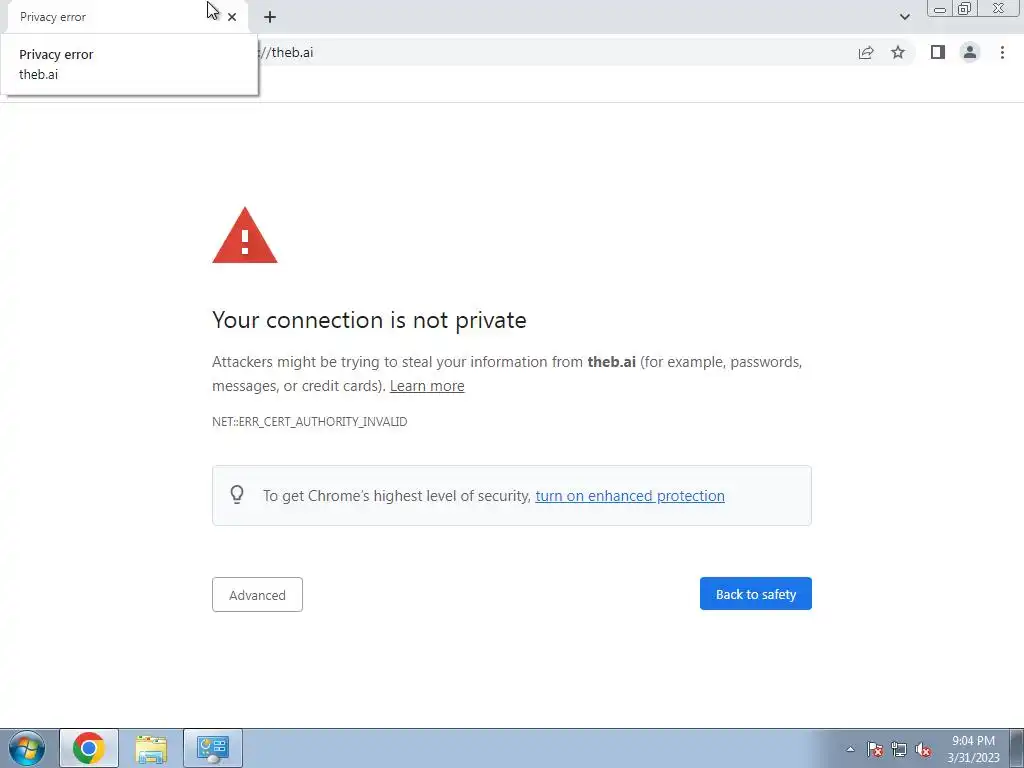Viewport: 1024px width, 768px height.
Task: Toggle the Chrome side panel
Action: 938,52
